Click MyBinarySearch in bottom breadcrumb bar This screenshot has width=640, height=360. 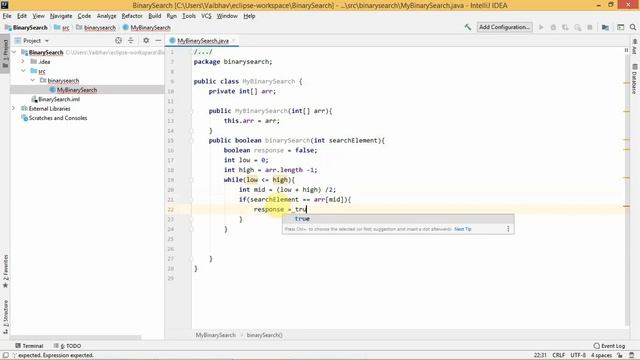216,335
